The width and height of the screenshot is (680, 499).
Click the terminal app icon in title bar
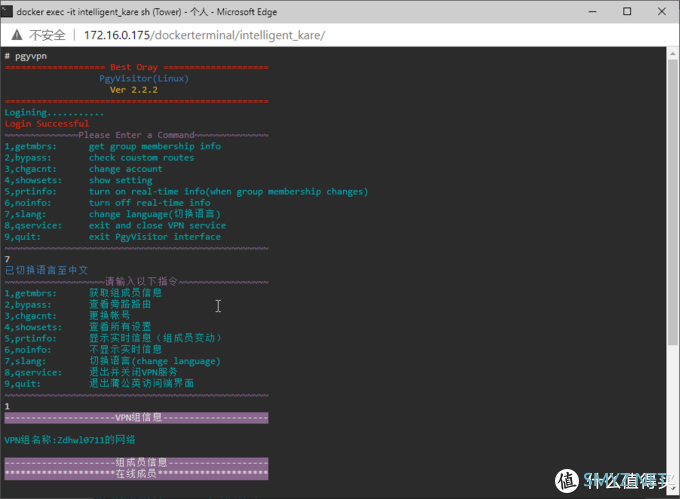[7, 11]
